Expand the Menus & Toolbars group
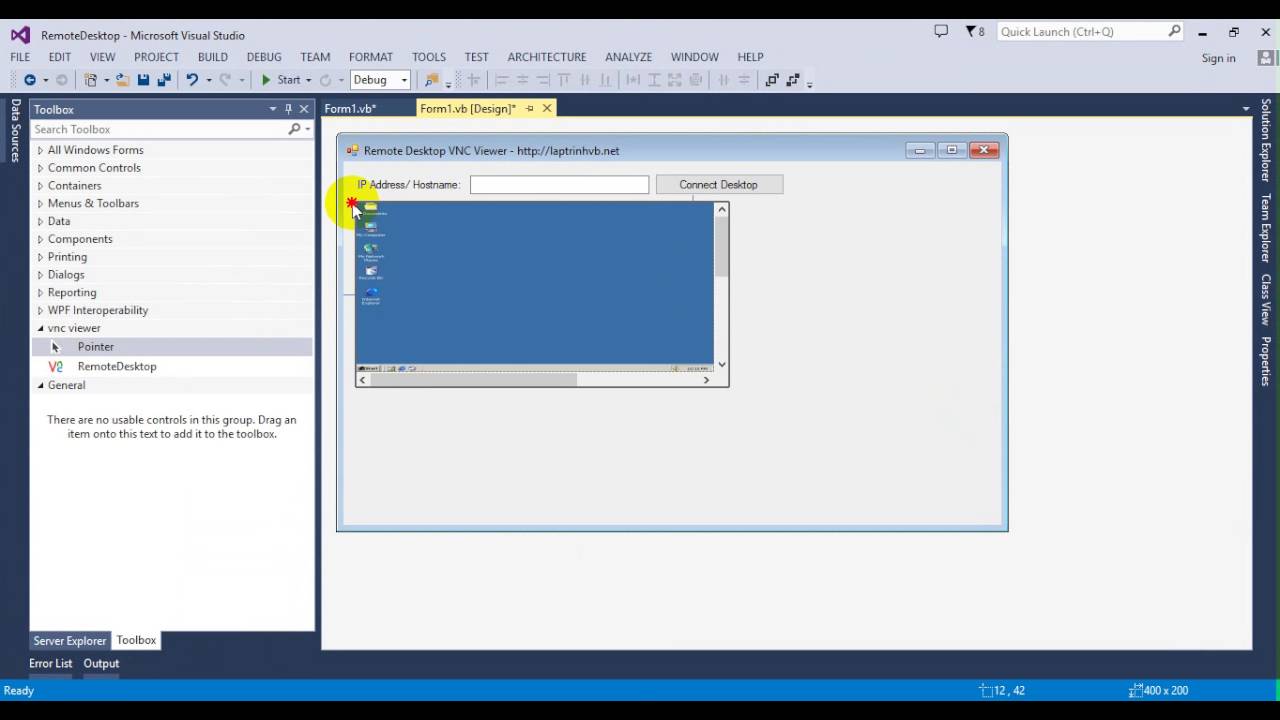 click(40, 203)
